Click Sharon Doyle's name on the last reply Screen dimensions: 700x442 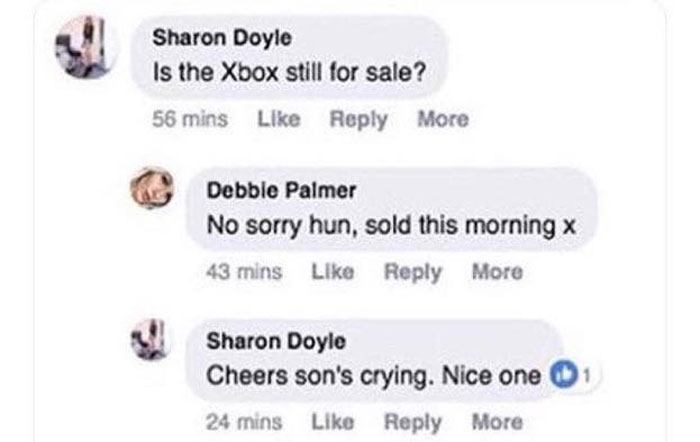coord(276,342)
